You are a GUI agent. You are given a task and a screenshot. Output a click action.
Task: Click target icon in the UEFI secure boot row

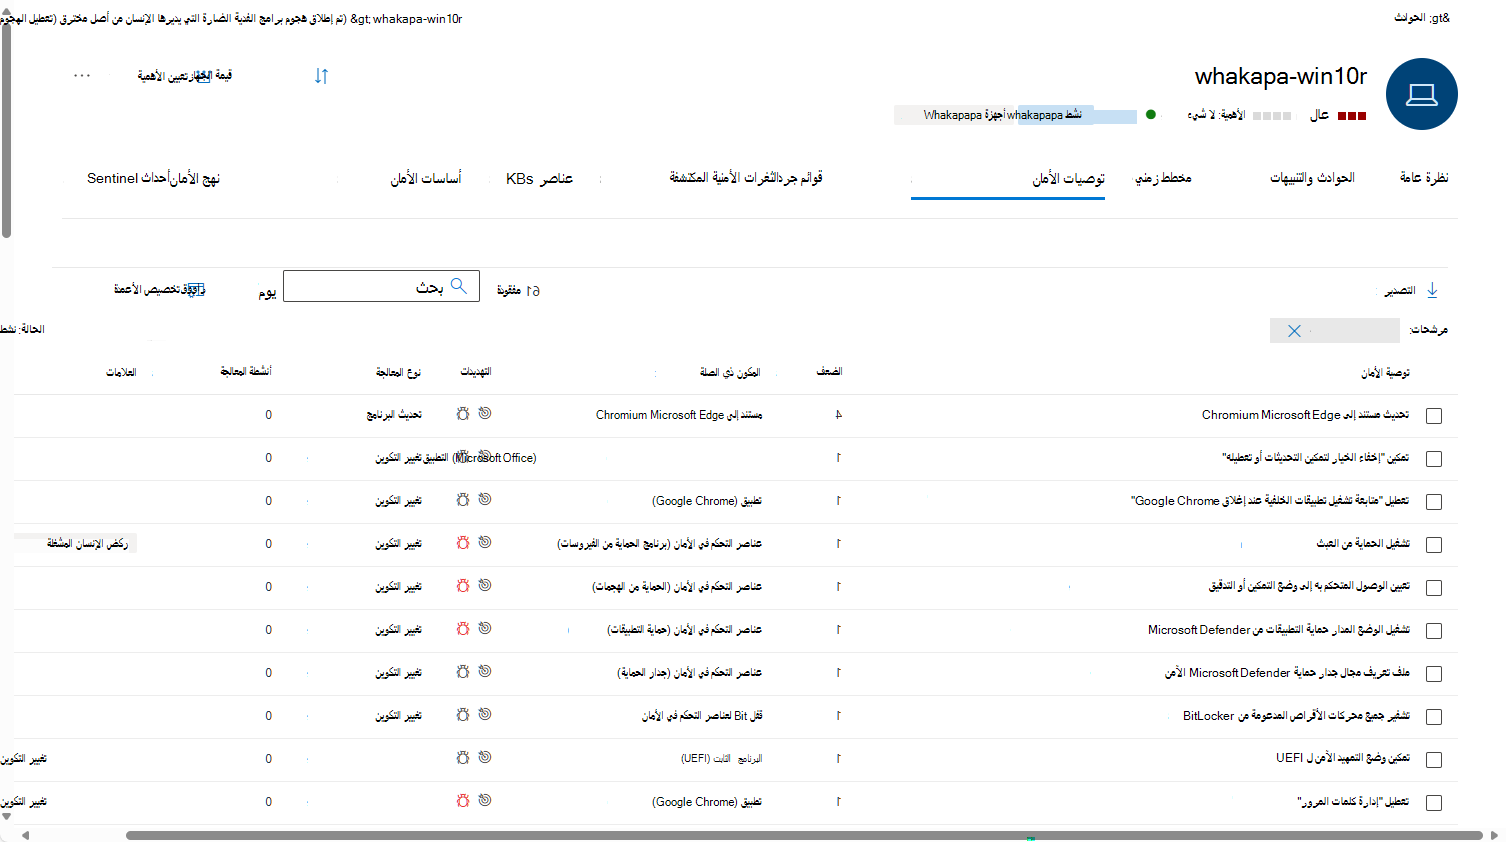click(x=485, y=757)
